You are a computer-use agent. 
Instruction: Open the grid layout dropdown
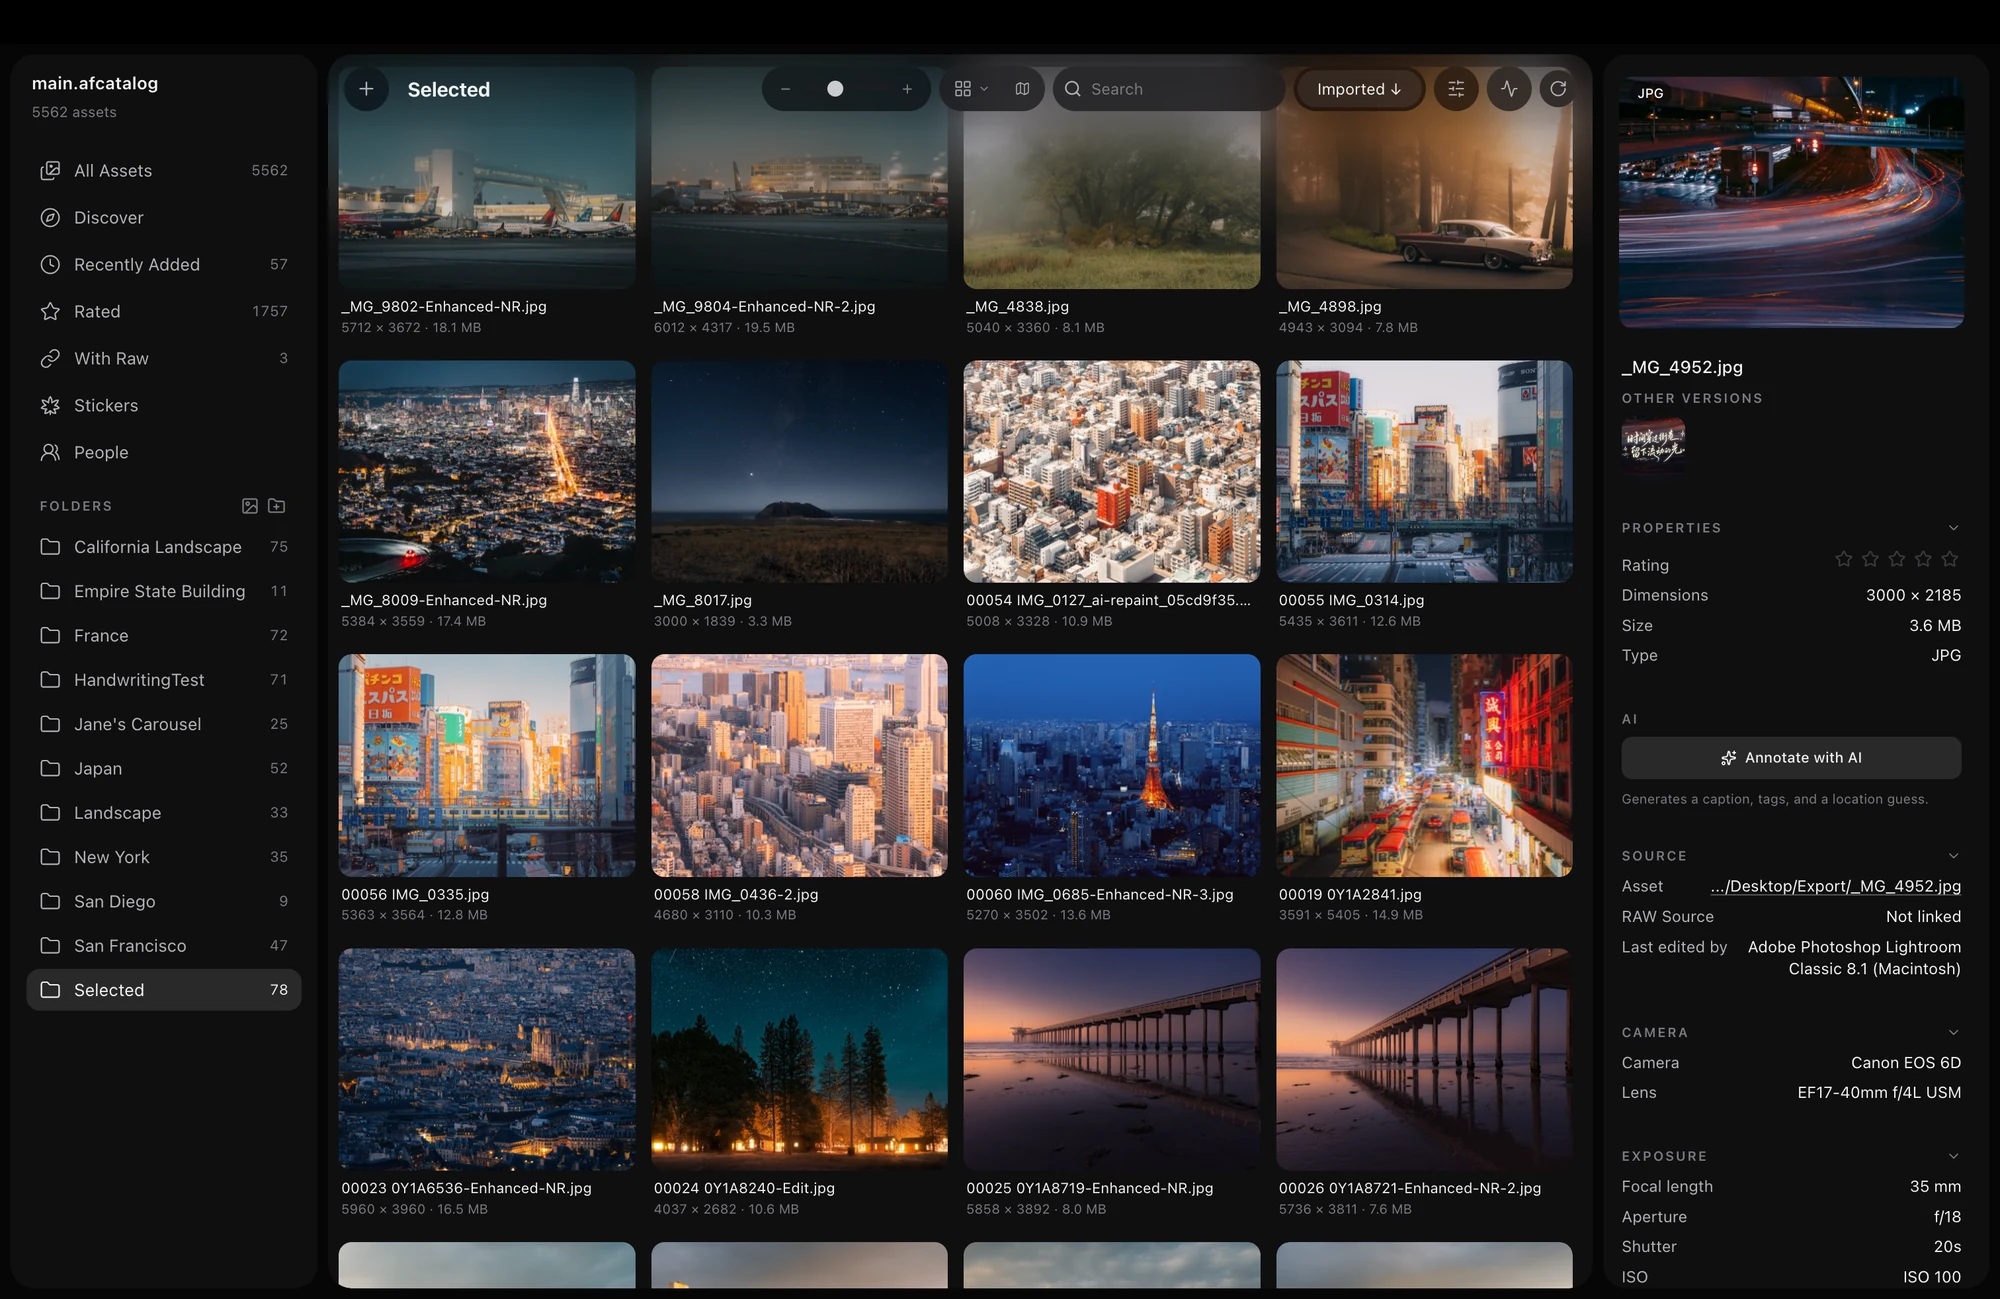click(x=970, y=89)
